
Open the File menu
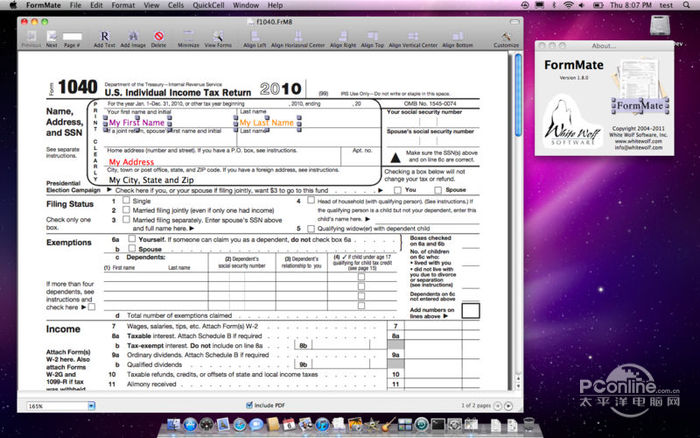click(x=75, y=5)
